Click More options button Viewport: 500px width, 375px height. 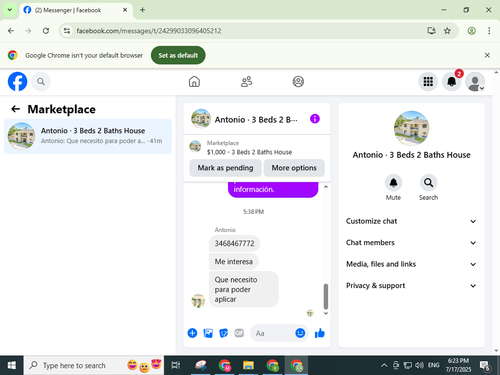(294, 168)
